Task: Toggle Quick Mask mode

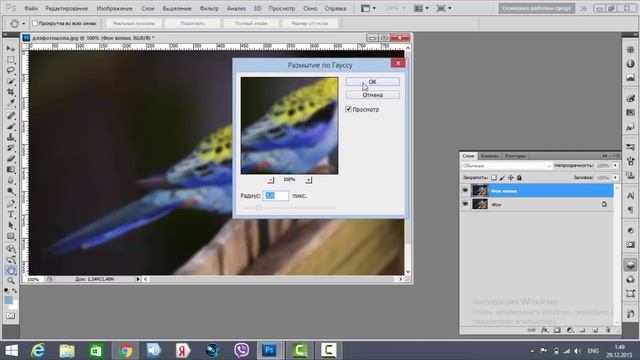Action: coord(11,316)
